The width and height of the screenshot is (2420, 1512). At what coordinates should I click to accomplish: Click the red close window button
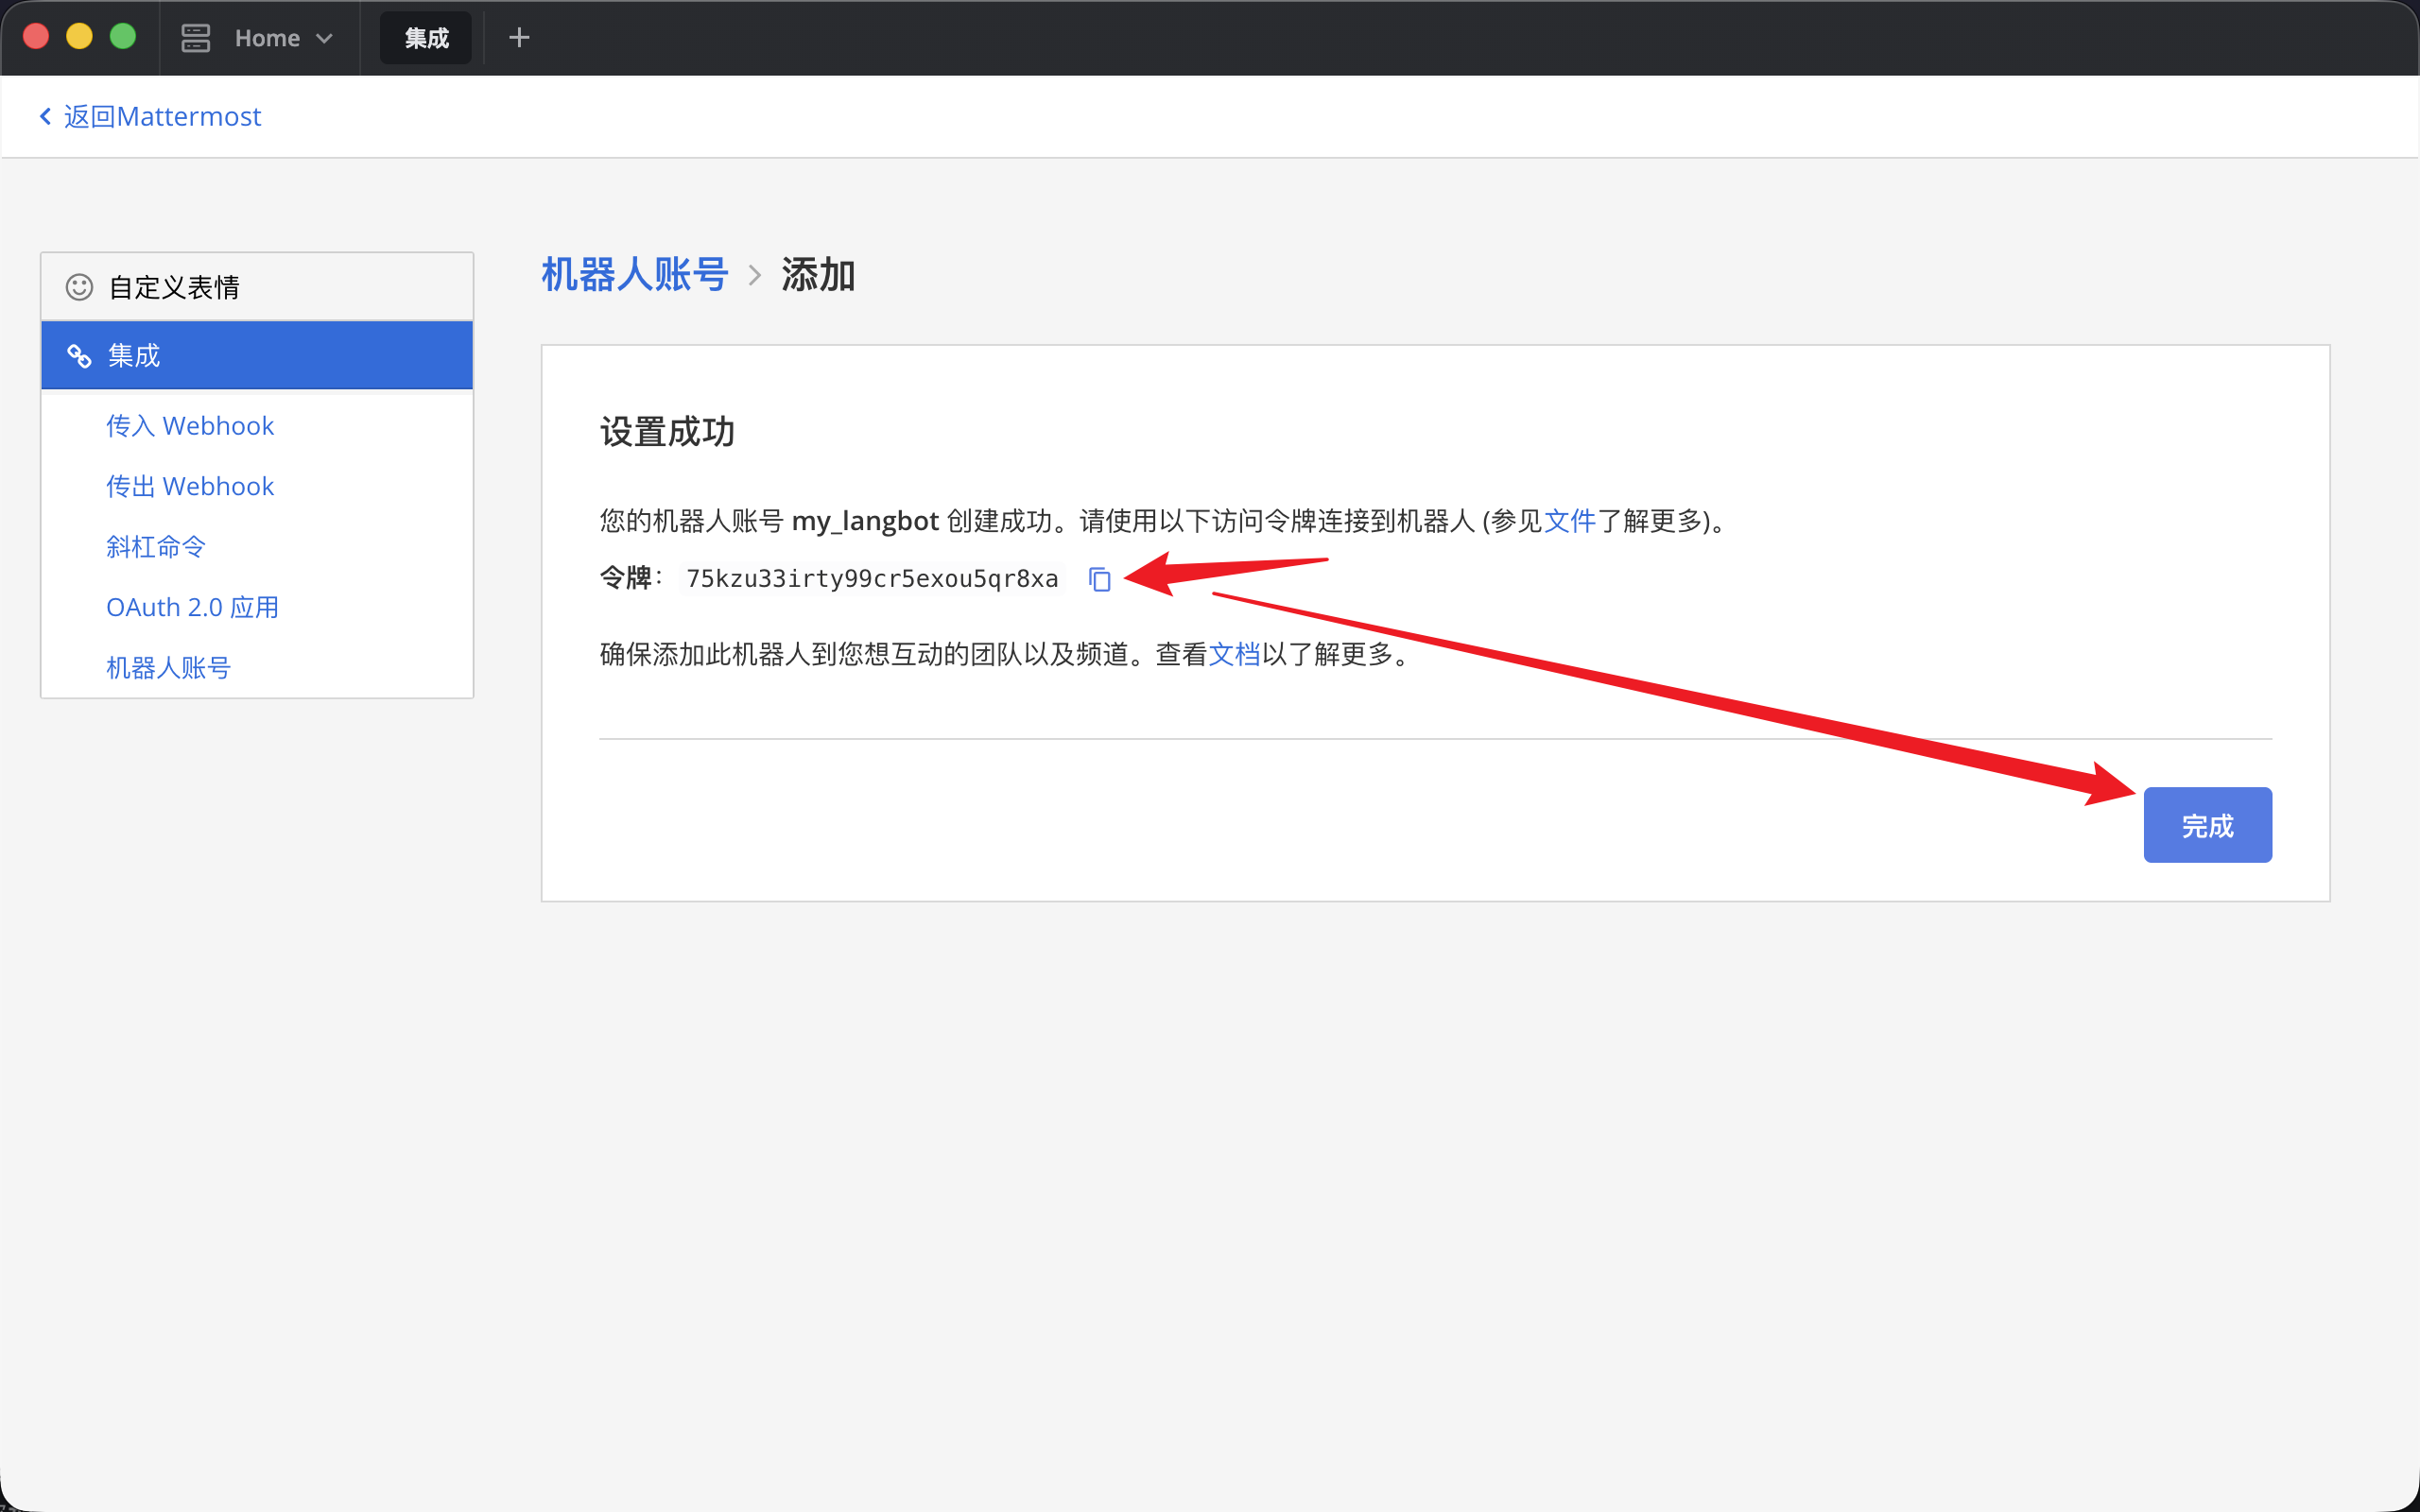pos(36,37)
